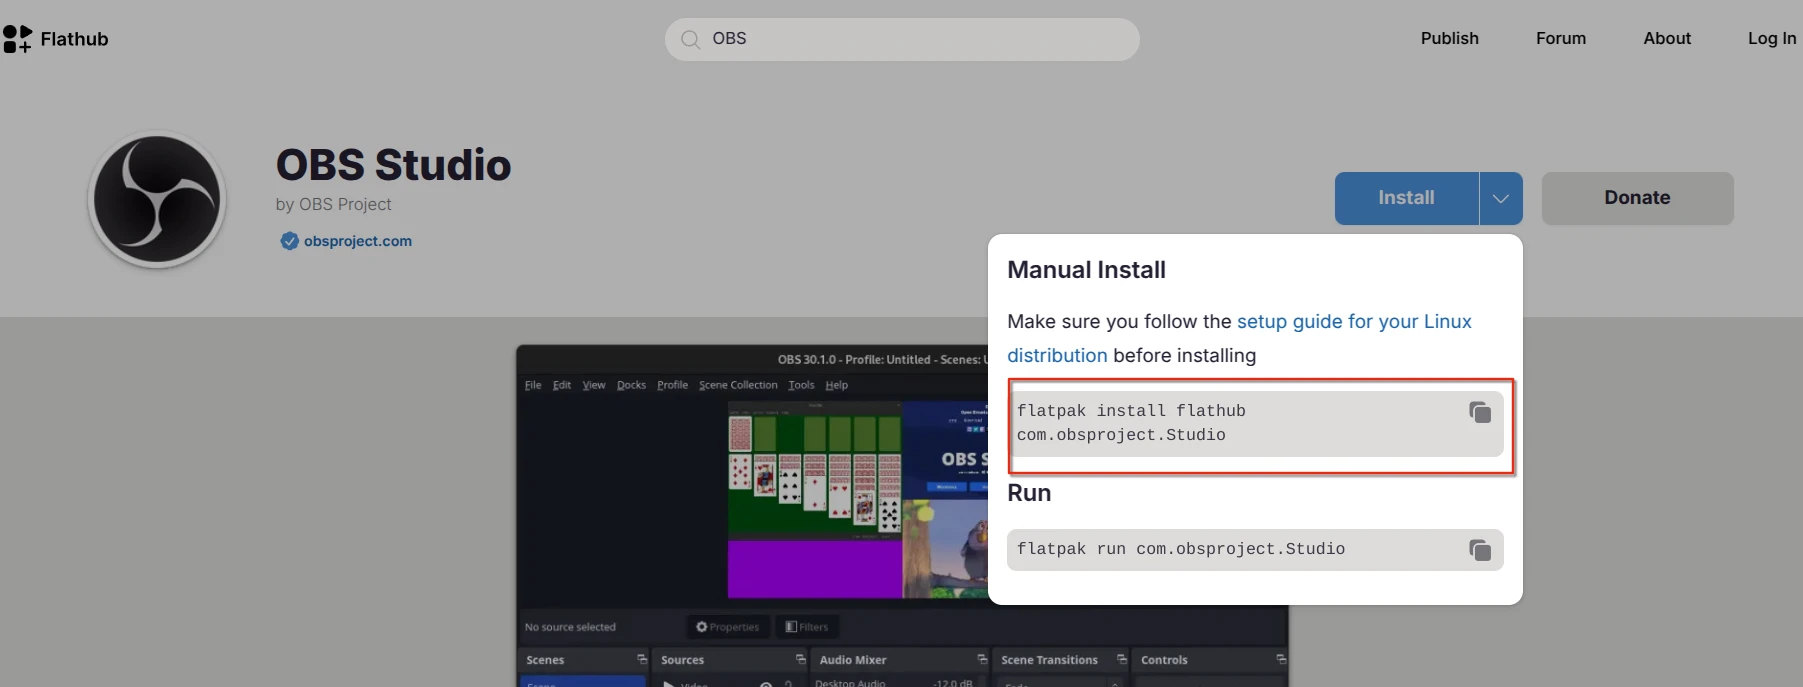Click Controls dock pop-out icon in screenshot

(1281, 659)
